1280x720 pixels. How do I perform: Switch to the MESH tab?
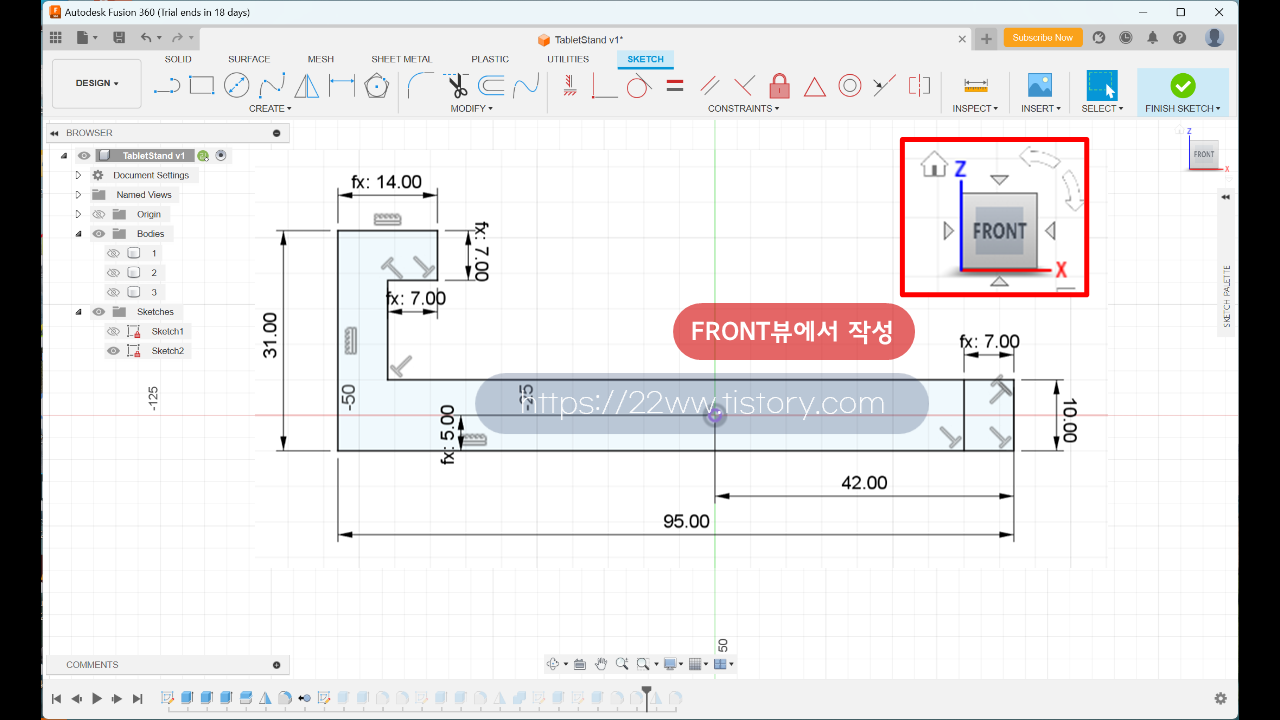(321, 59)
